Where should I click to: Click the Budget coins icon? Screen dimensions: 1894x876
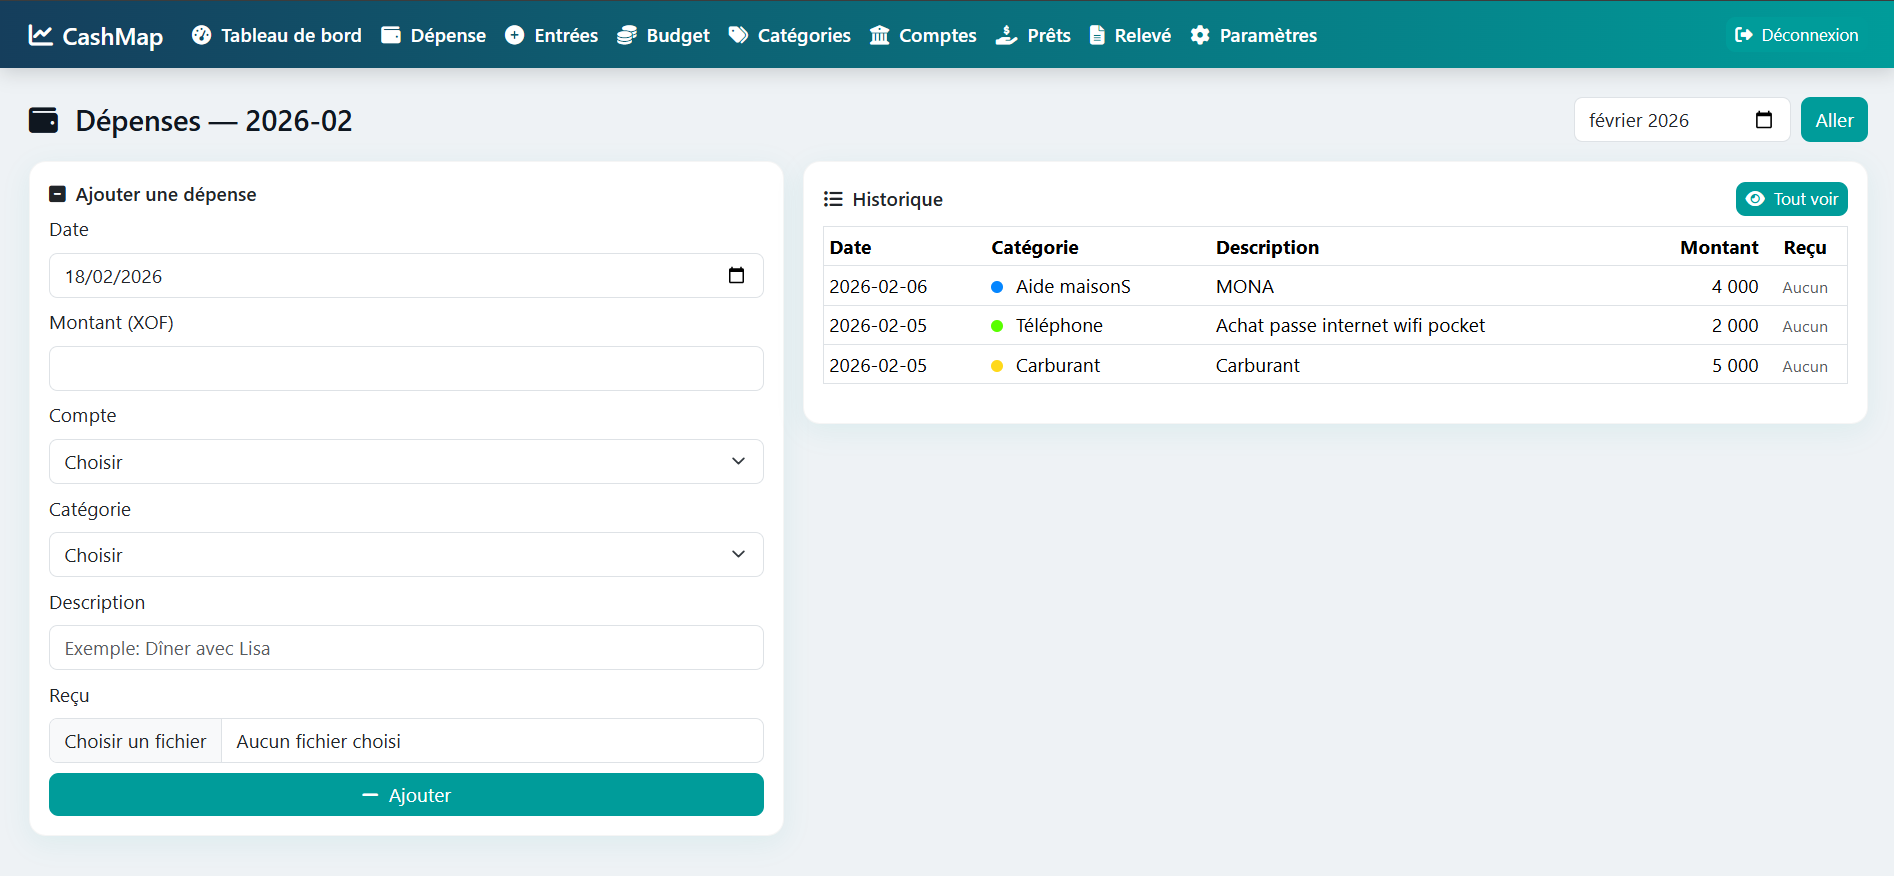627,35
